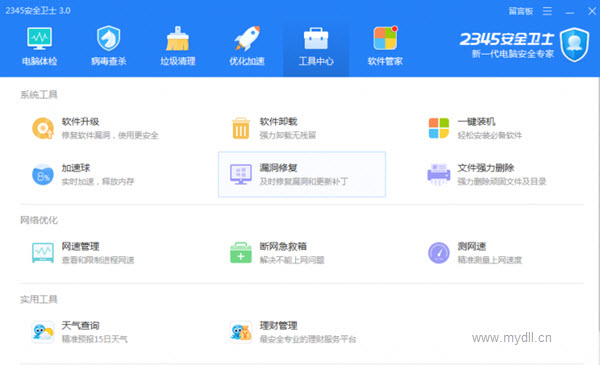600x365 pixels.
Task: Click the 测网速 purple gauge icon
Action: click(x=439, y=253)
